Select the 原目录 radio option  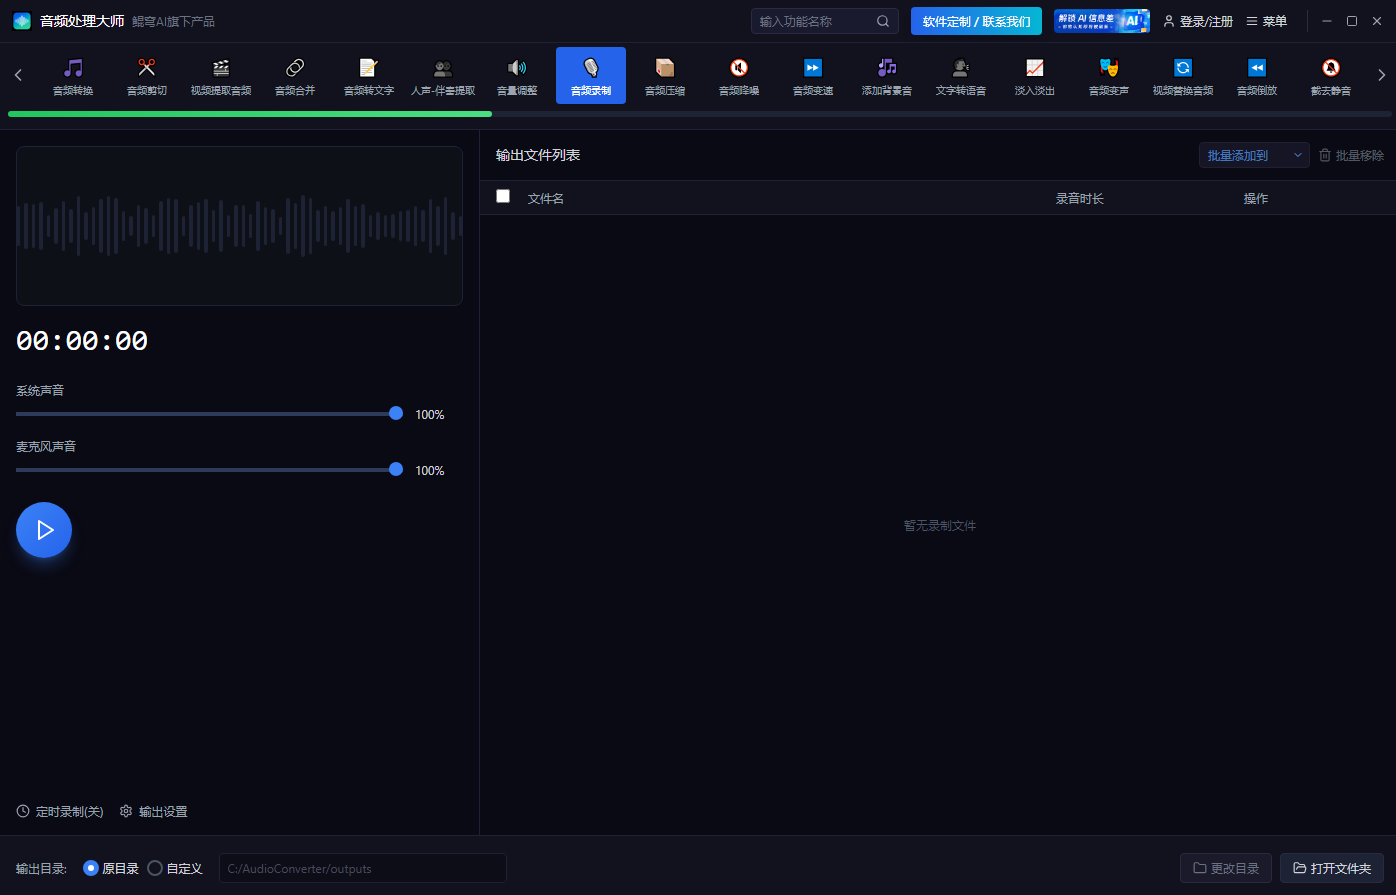pyautogui.click(x=91, y=868)
